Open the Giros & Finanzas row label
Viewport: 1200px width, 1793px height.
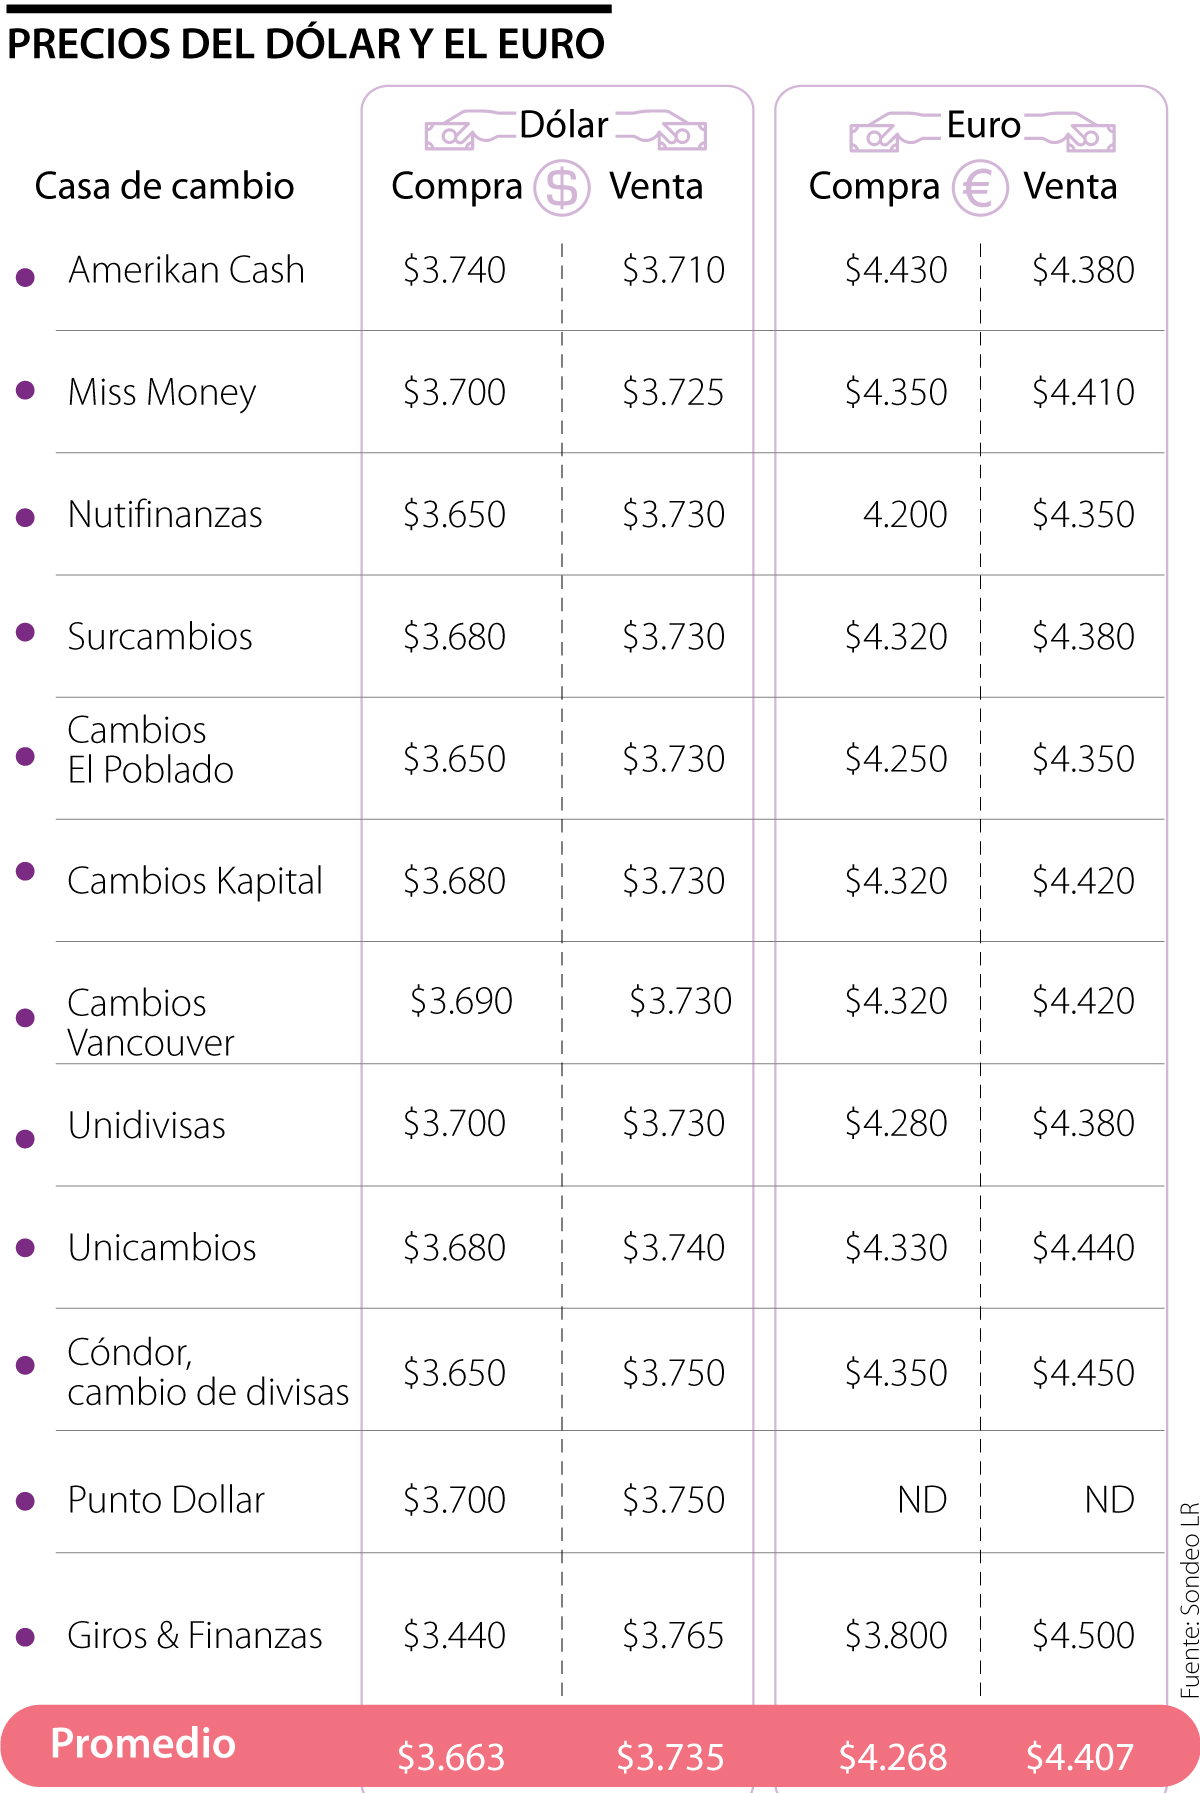click(195, 1635)
